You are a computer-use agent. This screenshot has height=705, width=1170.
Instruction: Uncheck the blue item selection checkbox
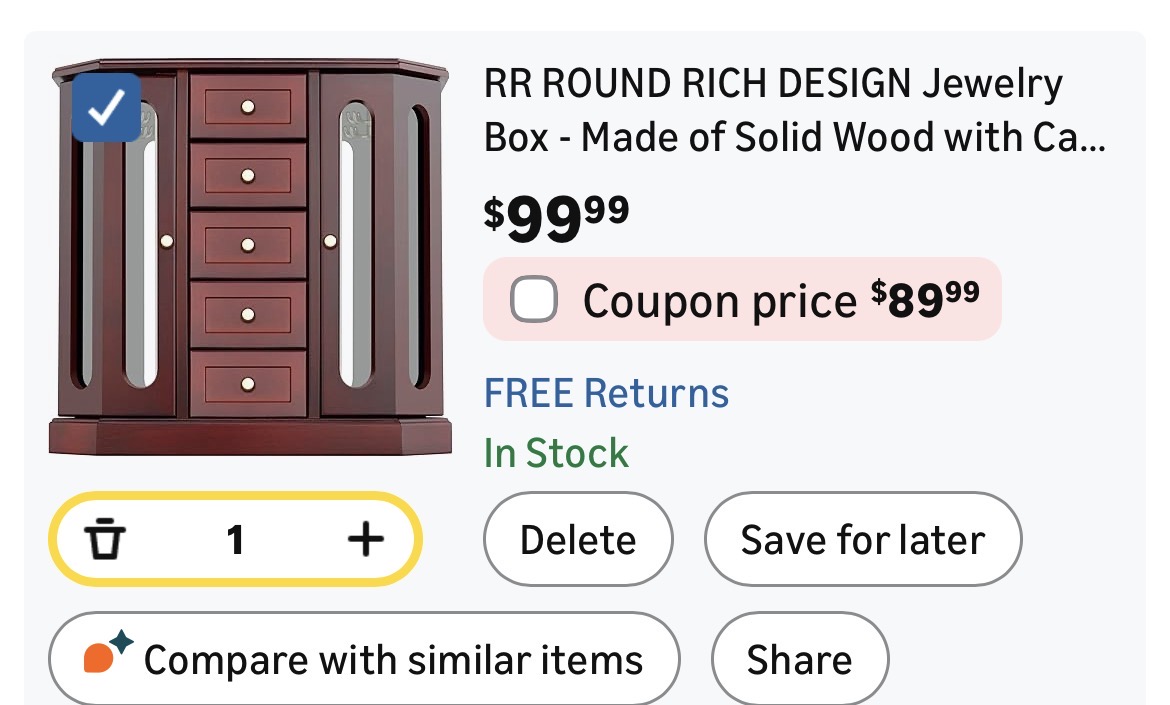coord(107,108)
